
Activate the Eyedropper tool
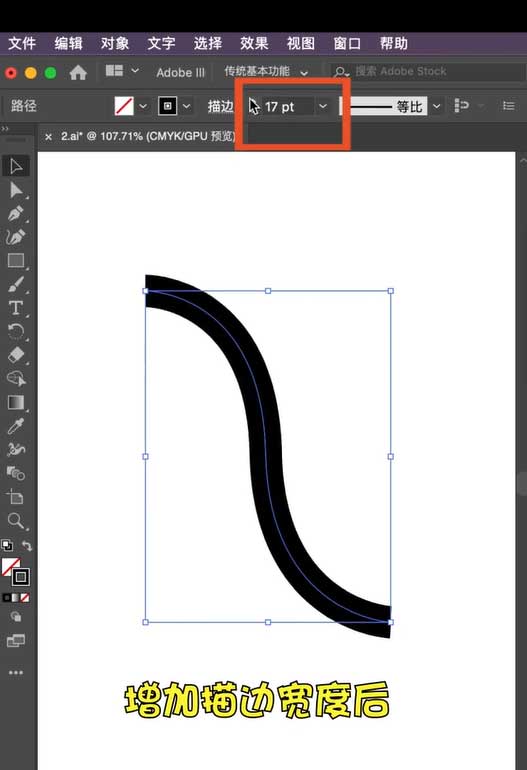click(16, 426)
